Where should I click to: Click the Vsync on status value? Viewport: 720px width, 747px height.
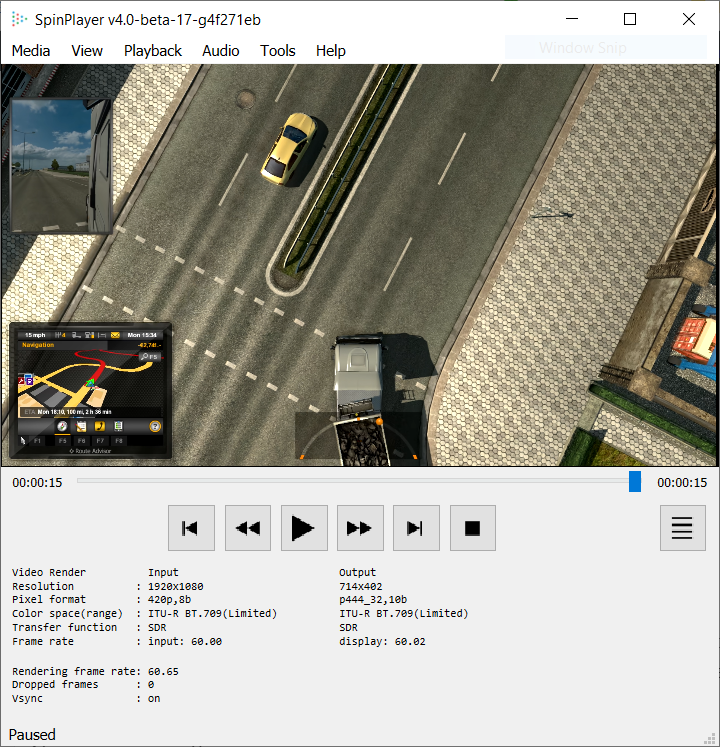(154, 698)
